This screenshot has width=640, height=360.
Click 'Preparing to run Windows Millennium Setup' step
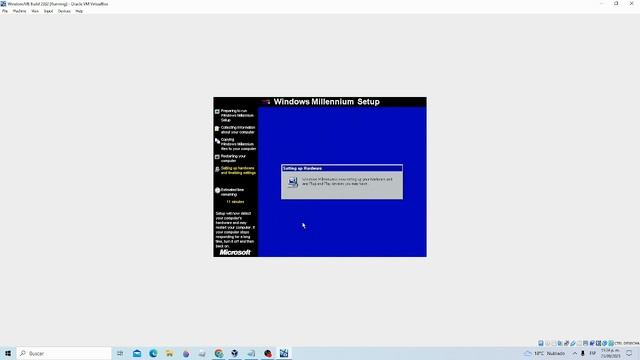point(237,116)
